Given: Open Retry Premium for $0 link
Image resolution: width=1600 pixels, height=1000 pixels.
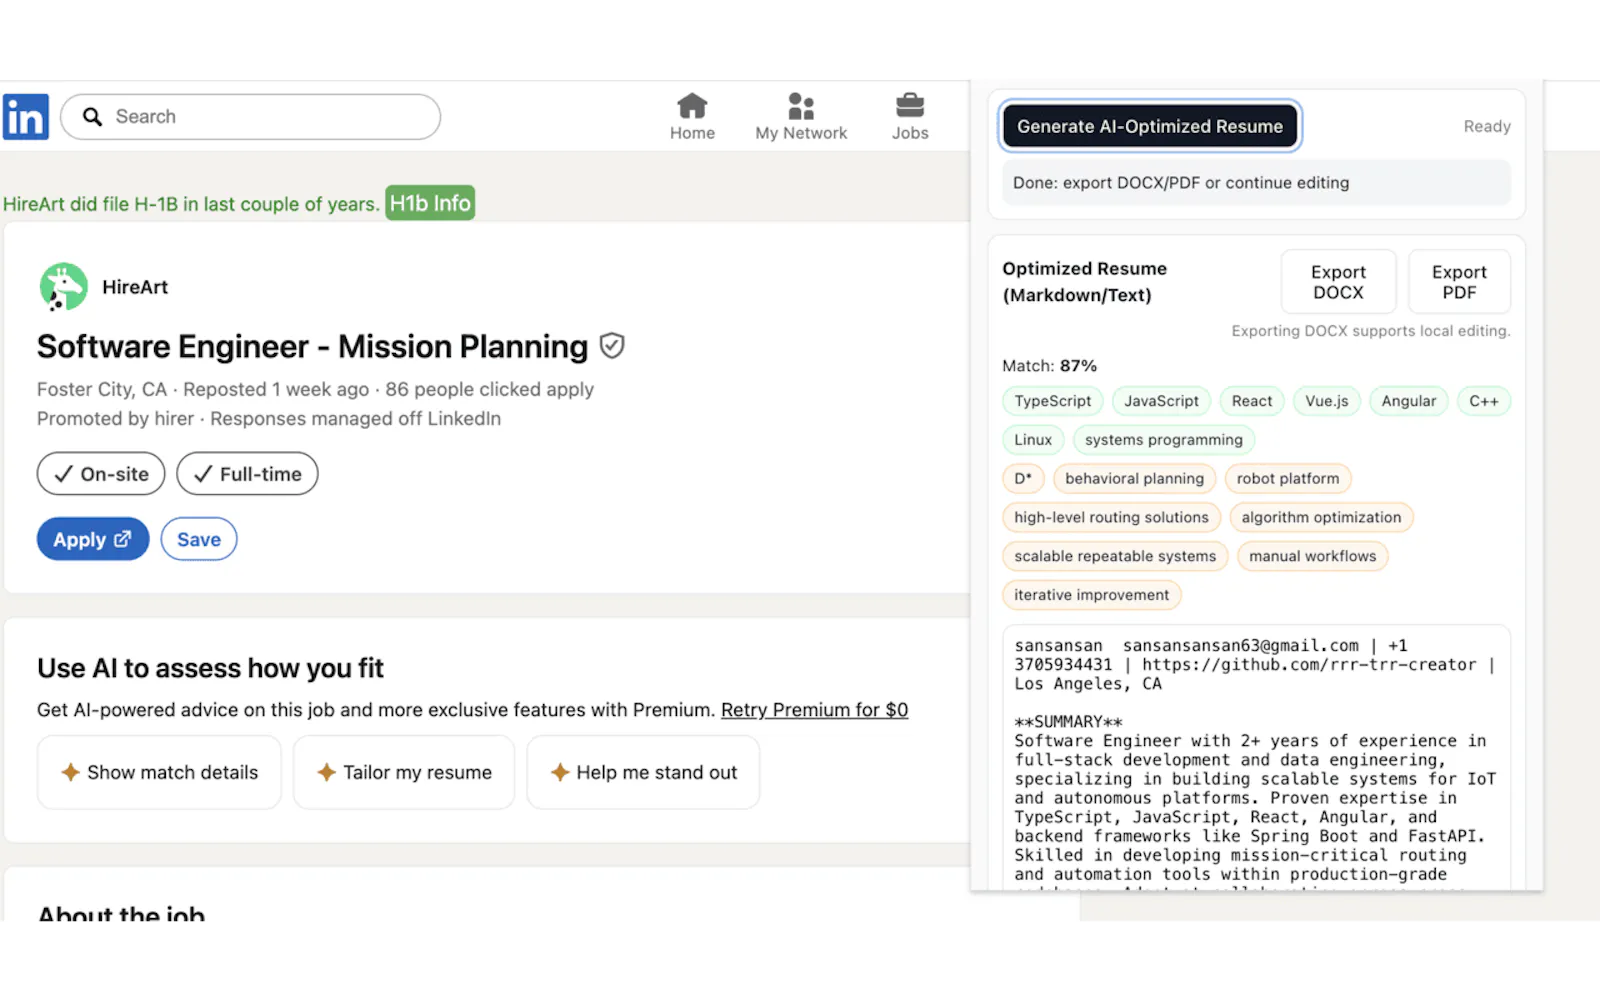Looking at the screenshot, I should [x=814, y=710].
